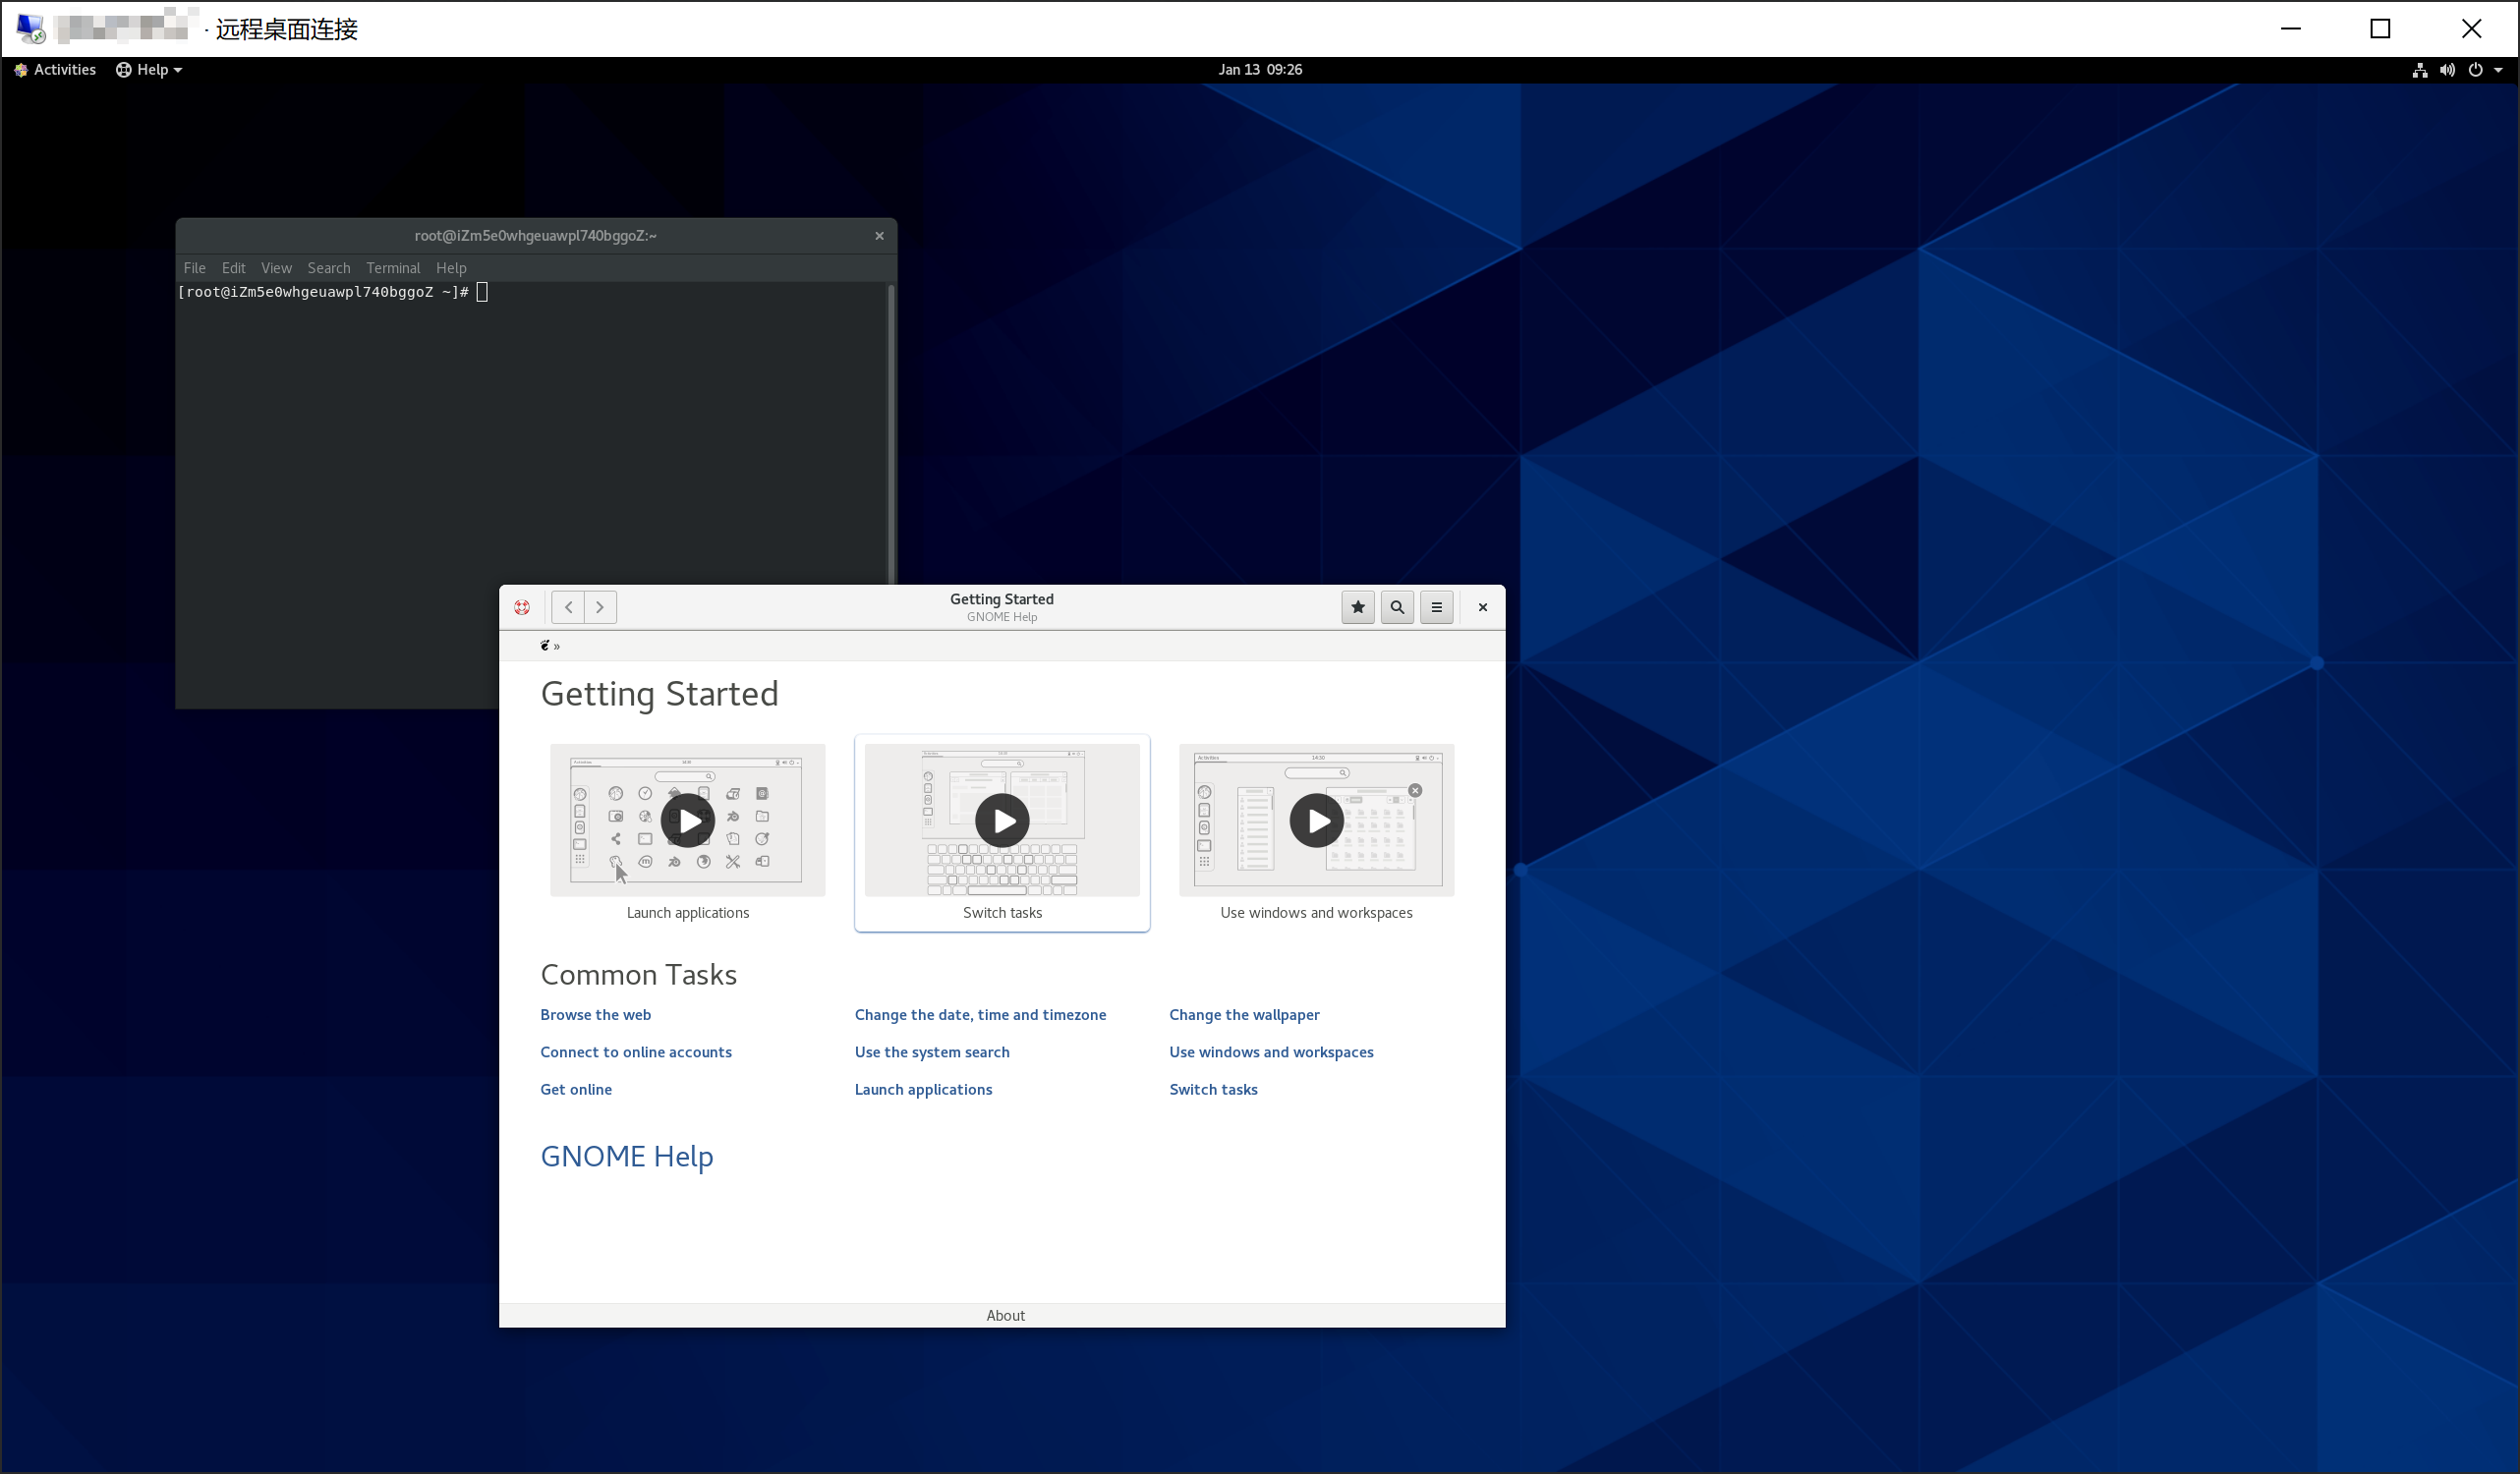Click the power icon in top bar
The width and height of the screenshot is (2520, 1474).
click(2475, 70)
